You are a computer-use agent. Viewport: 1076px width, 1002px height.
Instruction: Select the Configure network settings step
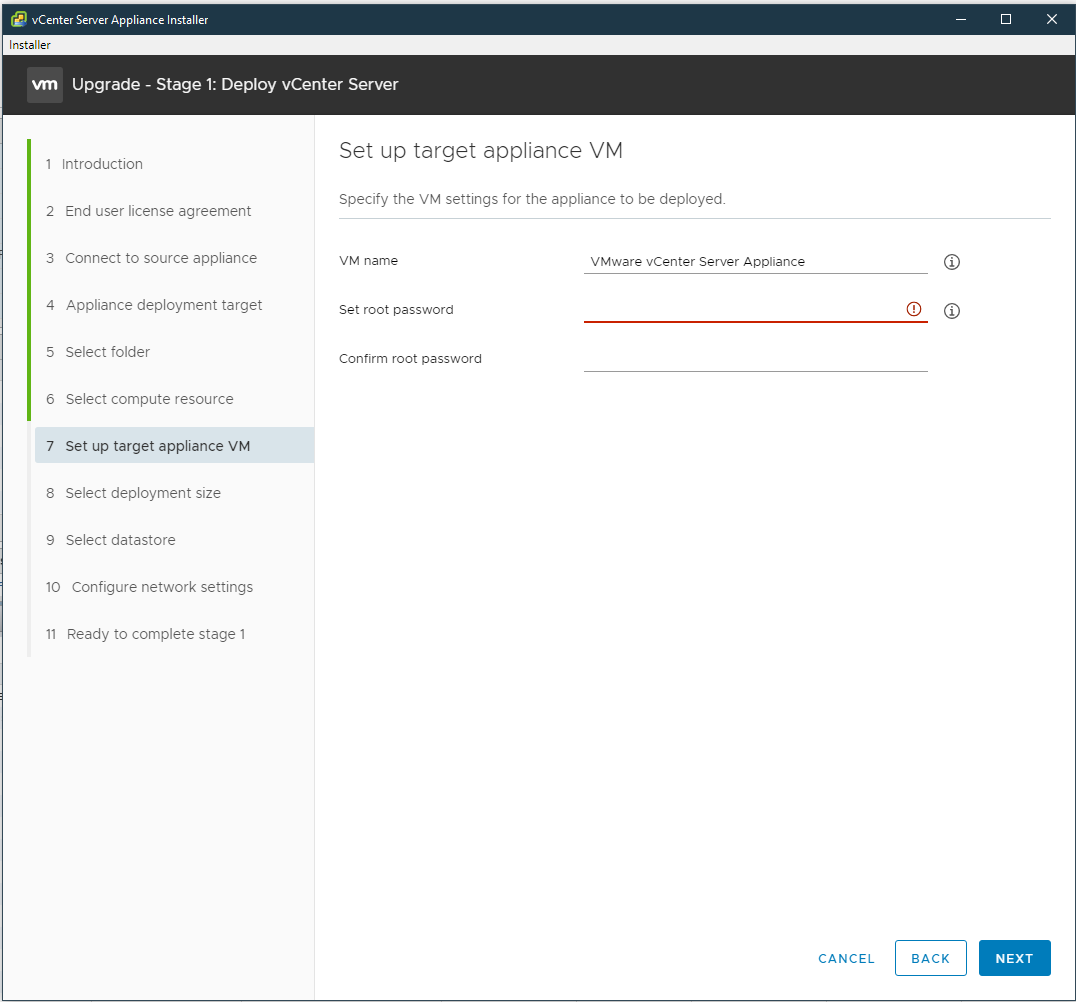(x=162, y=586)
